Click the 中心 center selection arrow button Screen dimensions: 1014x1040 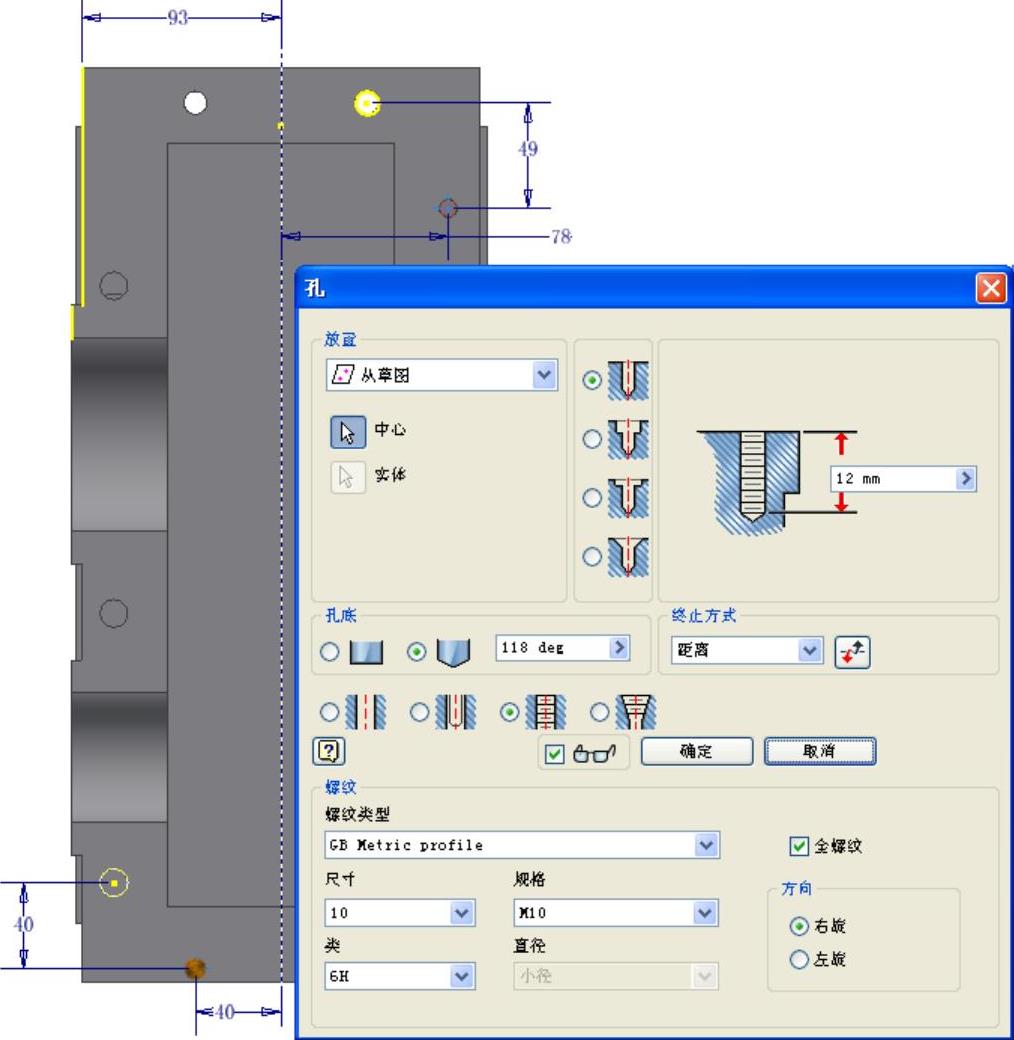click(x=348, y=432)
